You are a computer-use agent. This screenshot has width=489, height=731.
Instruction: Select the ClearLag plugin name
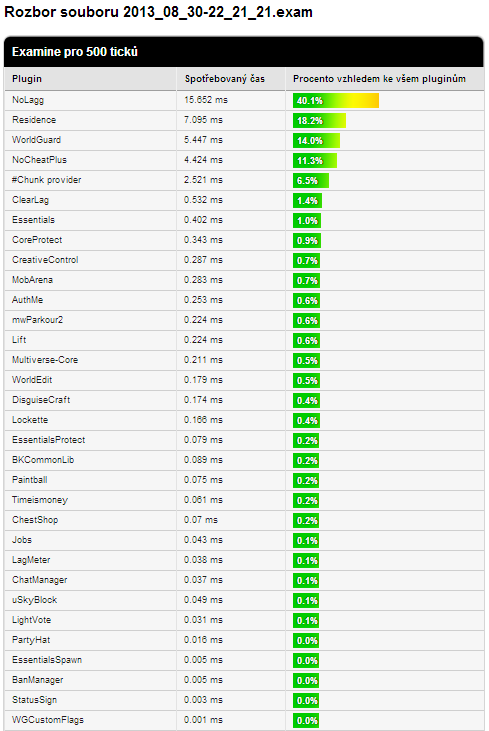pos(30,200)
